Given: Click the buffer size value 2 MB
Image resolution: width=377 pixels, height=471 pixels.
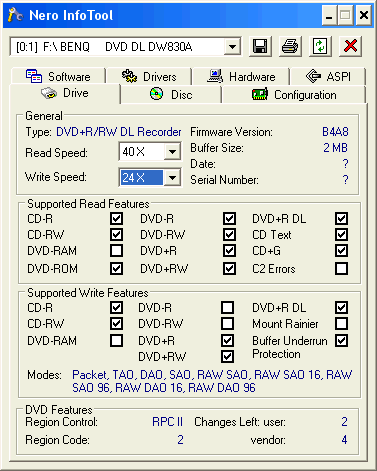Looking at the screenshot, I should (335, 148).
